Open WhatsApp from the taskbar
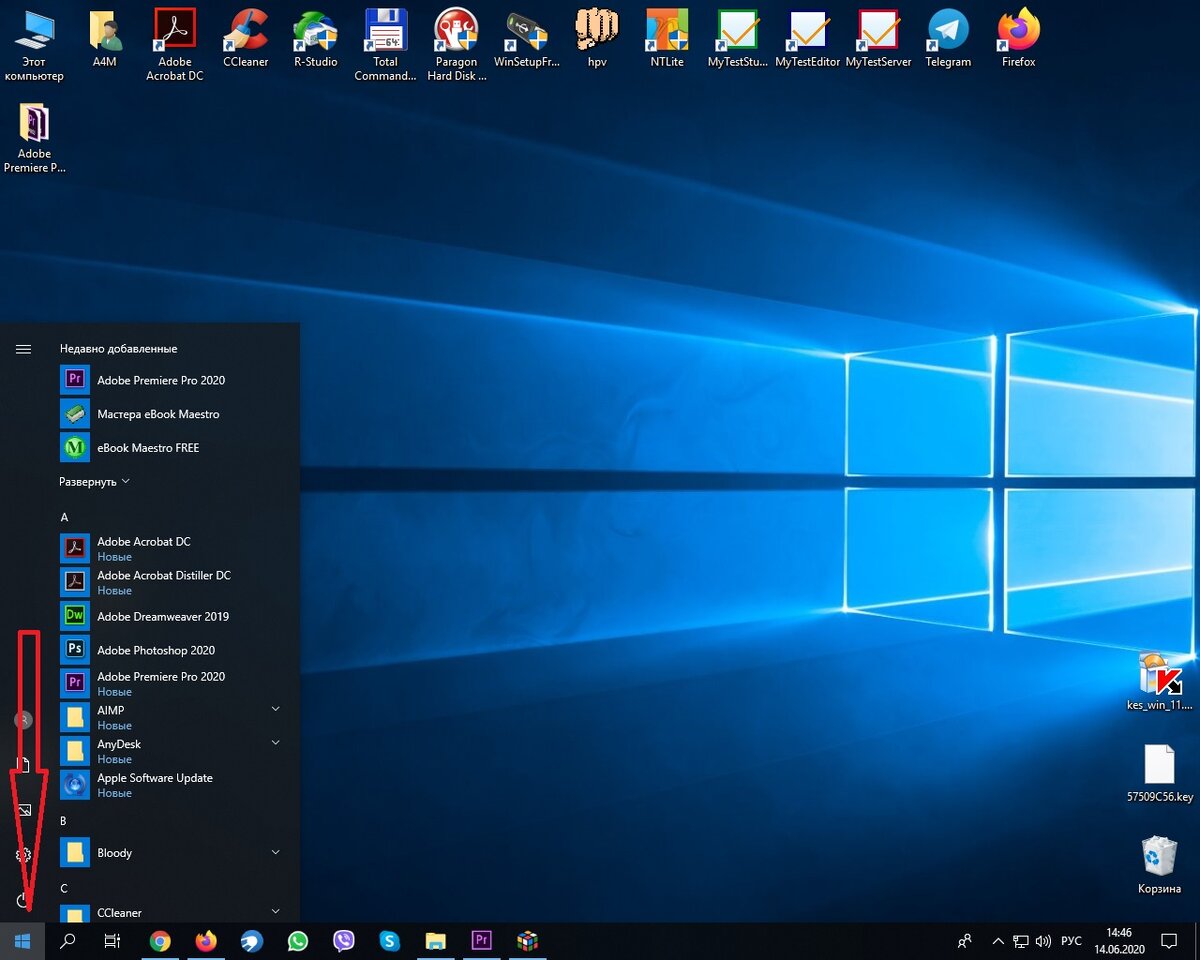 coord(298,941)
